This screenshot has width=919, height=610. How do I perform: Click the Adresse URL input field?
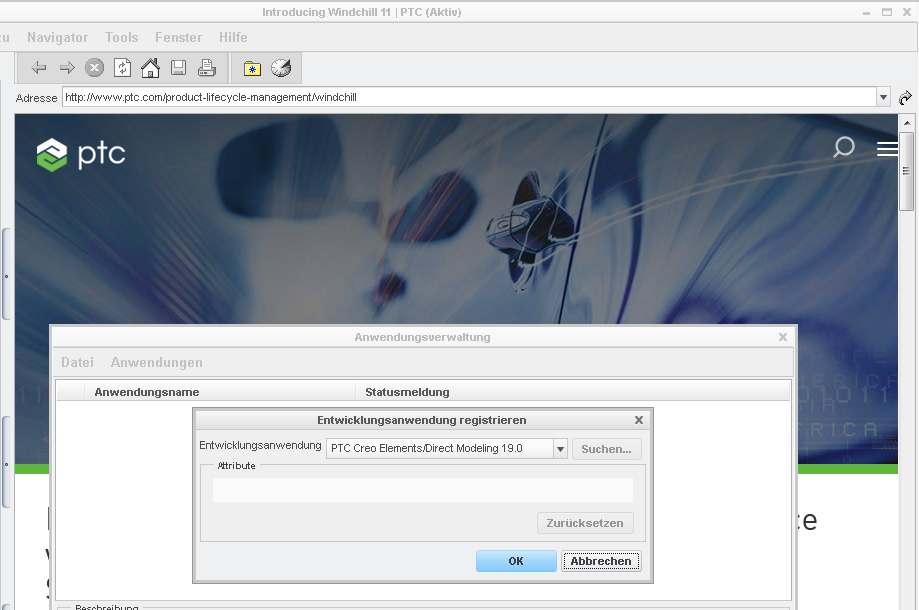click(x=469, y=97)
